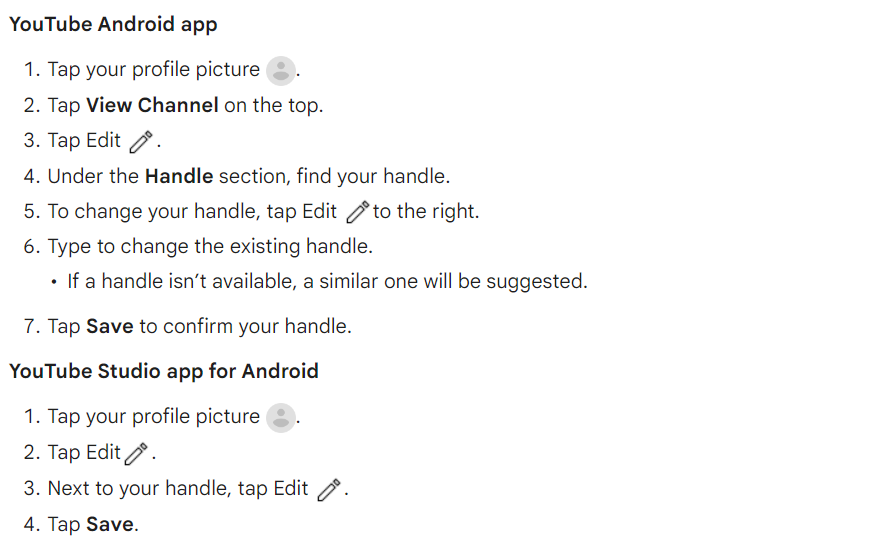Click 'Tap your profile picture' text in Studio list

154,417
